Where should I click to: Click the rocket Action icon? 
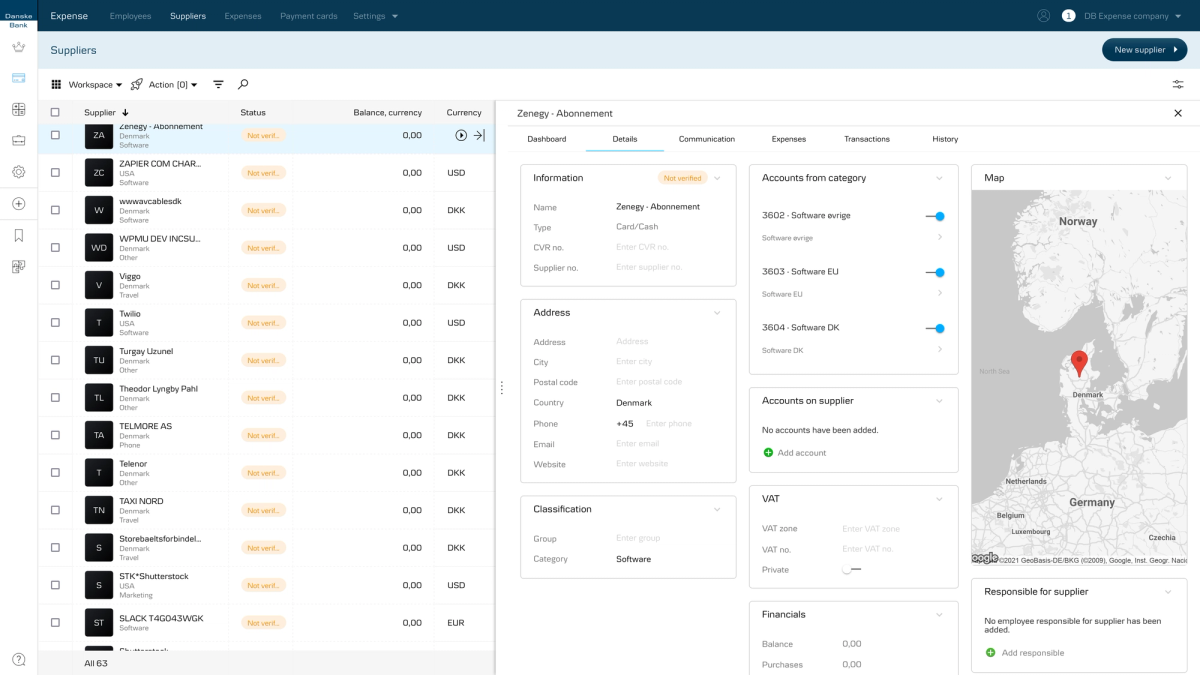point(137,85)
